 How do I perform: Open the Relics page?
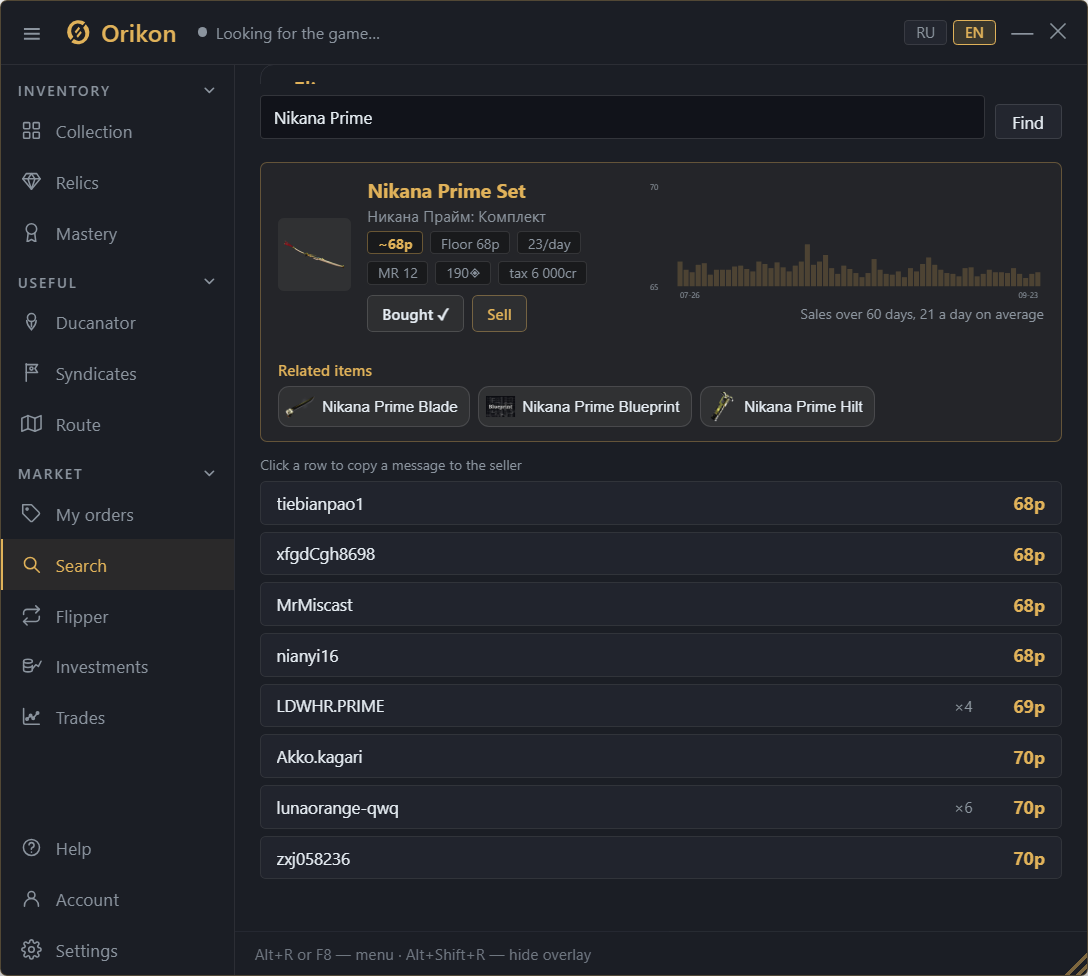[118, 182]
